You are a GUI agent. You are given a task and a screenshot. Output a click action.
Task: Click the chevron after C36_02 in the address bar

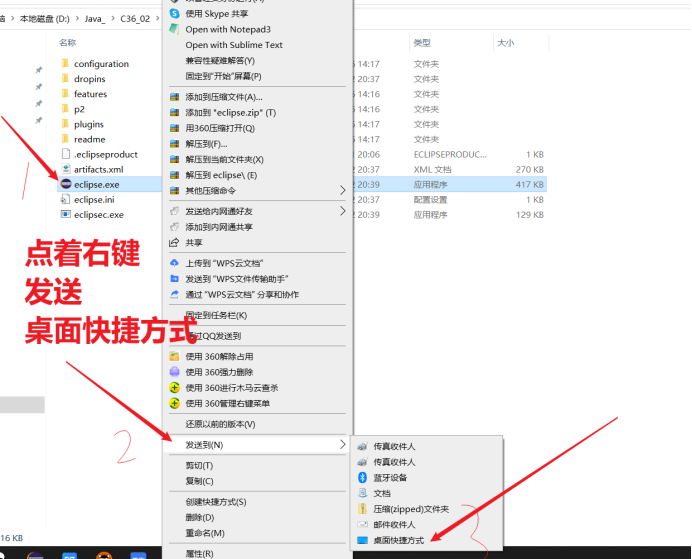[x=157, y=19]
